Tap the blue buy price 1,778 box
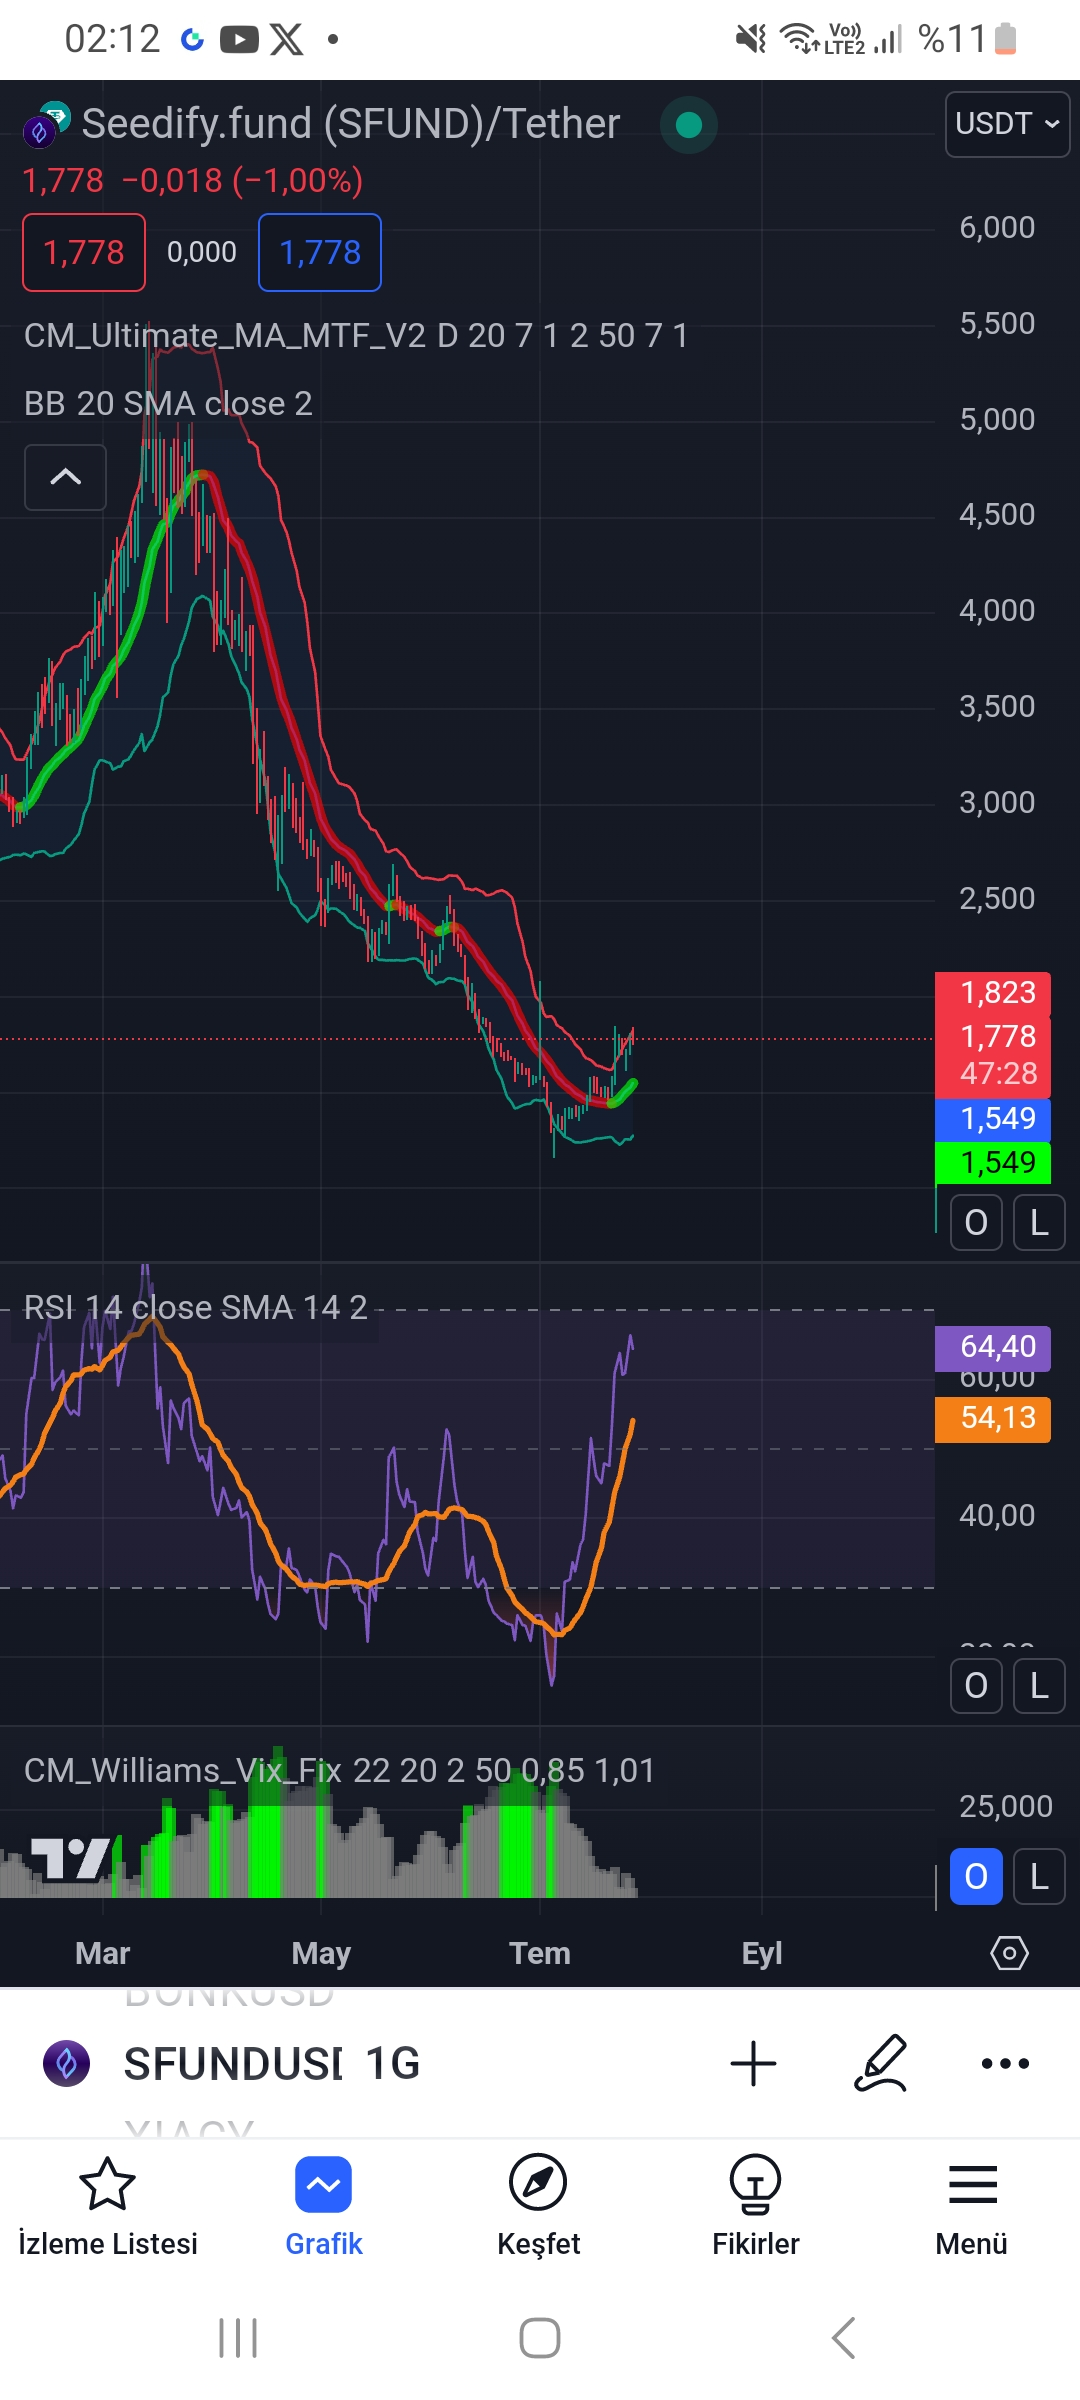Image resolution: width=1080 pixels, height=2400 pixels. coord(320,252)
